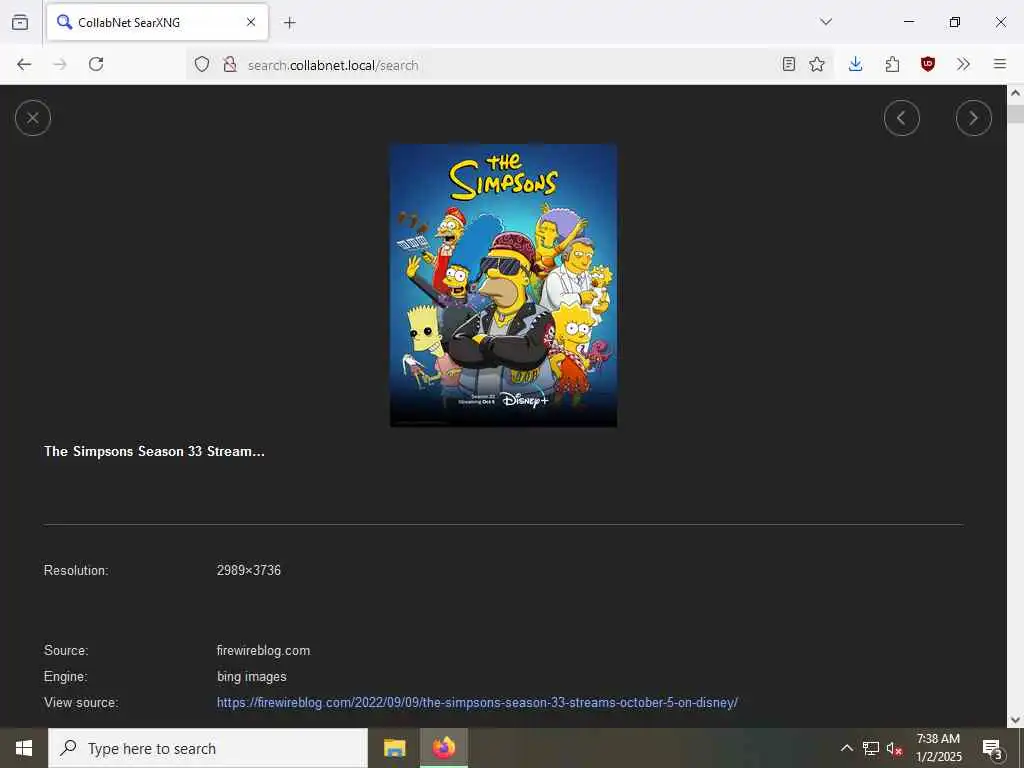Show the previous image result

pyautogui.click(x=901, y=118)
